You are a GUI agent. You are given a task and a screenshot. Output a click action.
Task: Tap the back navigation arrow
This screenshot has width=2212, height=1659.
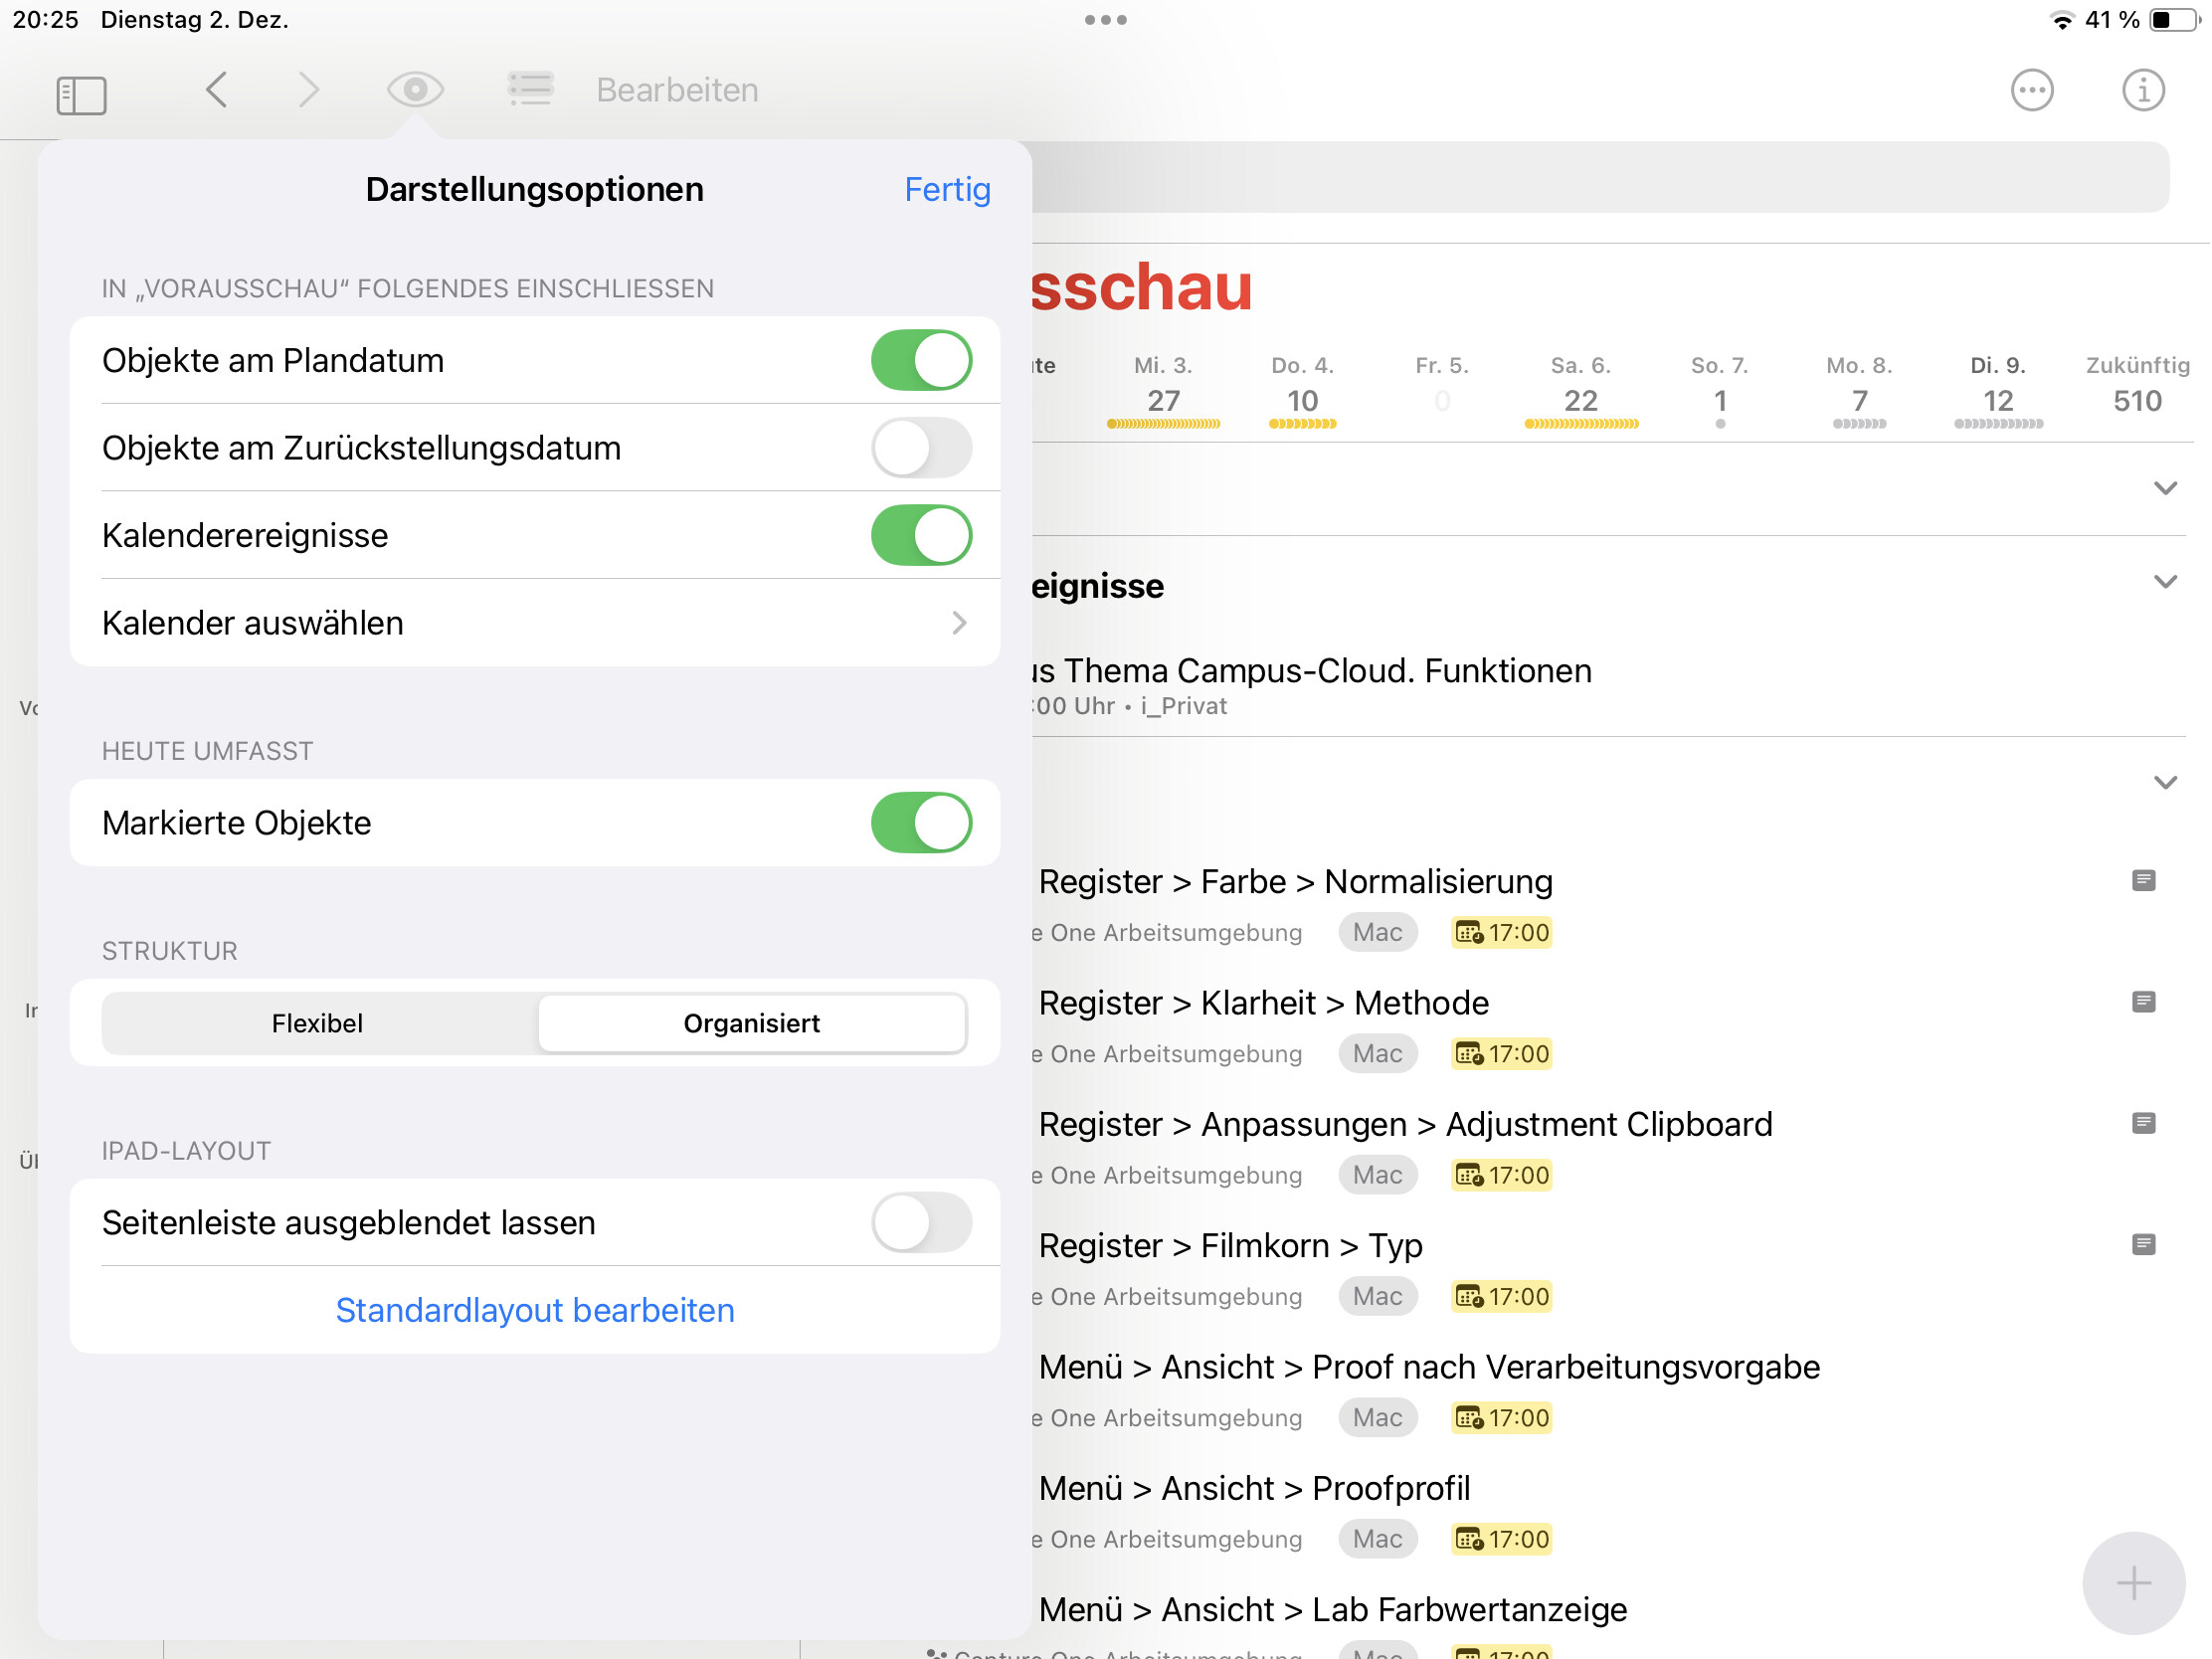tap(216, 90)
